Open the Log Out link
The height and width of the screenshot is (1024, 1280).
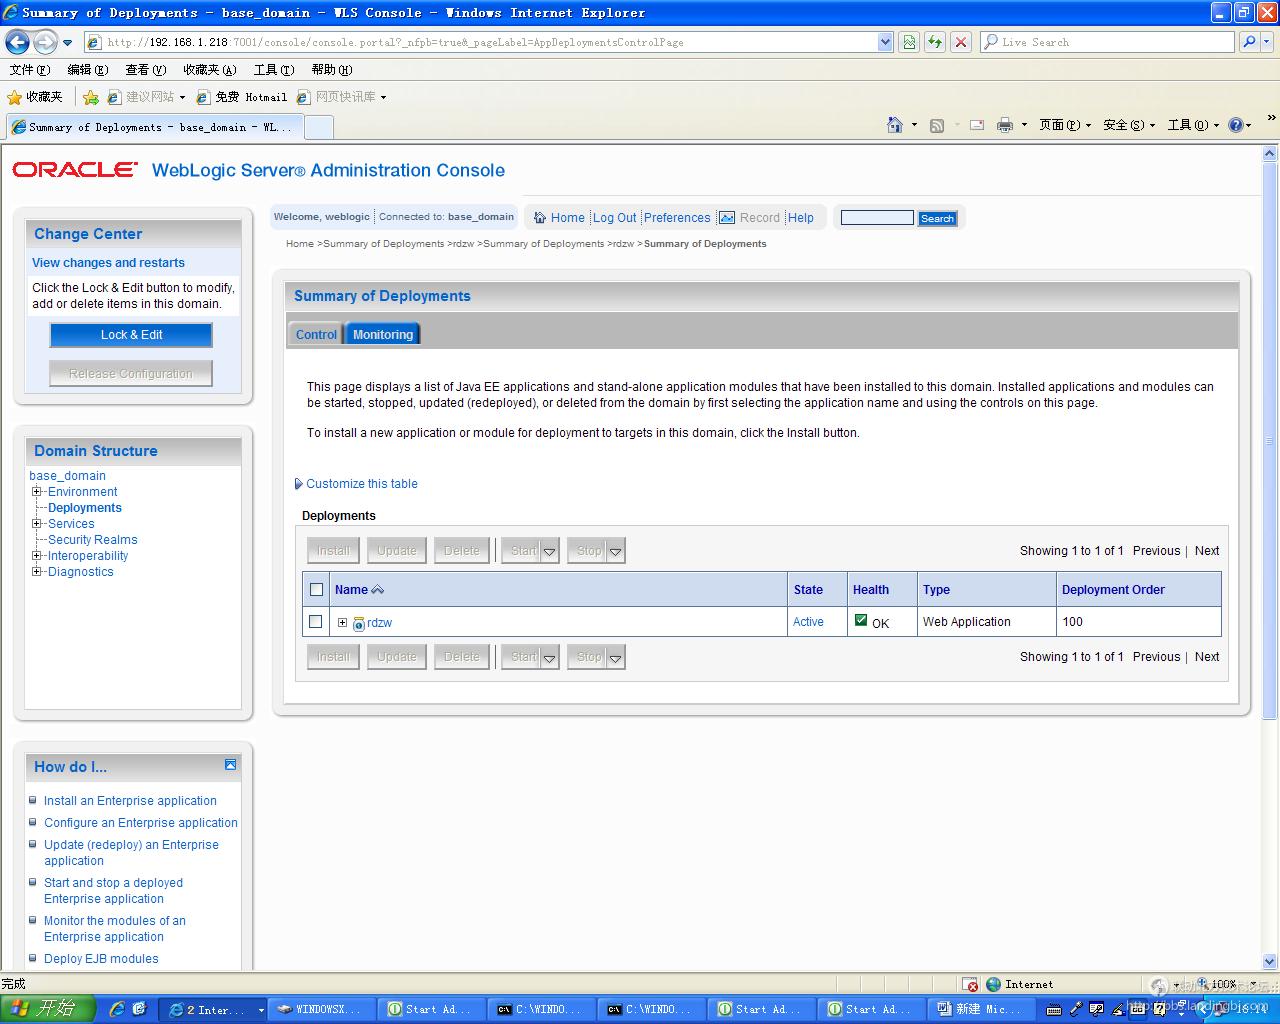point(614,218)
